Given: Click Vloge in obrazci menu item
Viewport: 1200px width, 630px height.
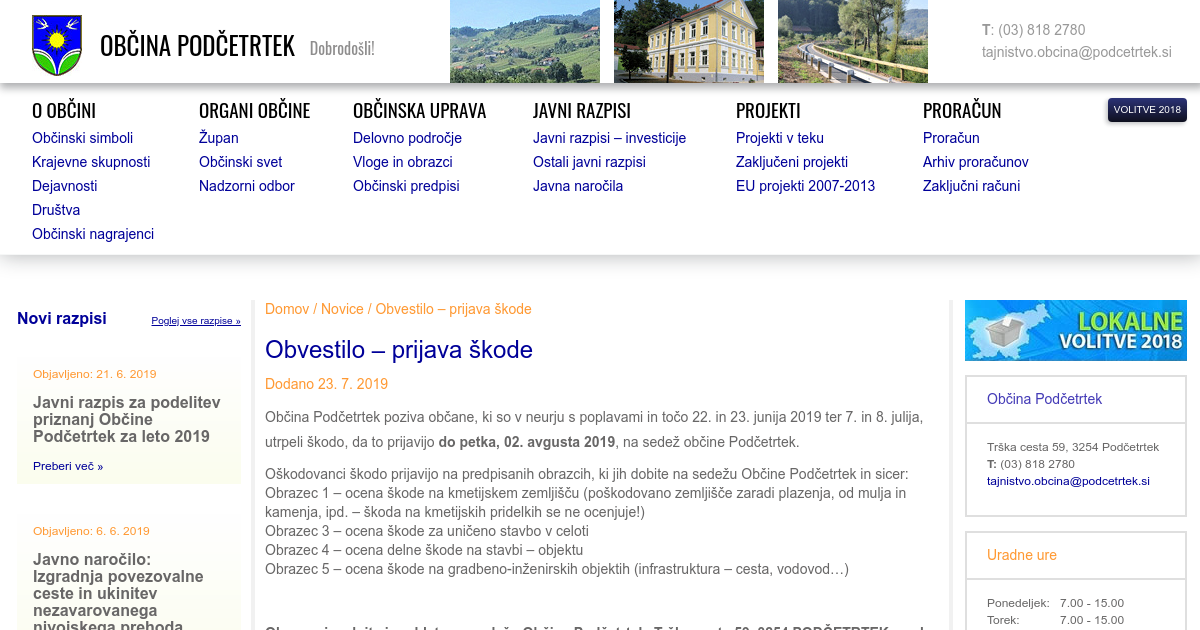Looking at the screenshot, I should [402, 162].
